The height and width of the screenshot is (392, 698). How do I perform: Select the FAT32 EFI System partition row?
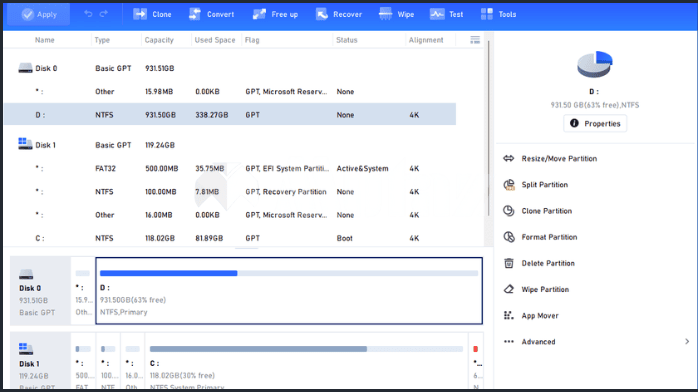click(x=230, y=168)
